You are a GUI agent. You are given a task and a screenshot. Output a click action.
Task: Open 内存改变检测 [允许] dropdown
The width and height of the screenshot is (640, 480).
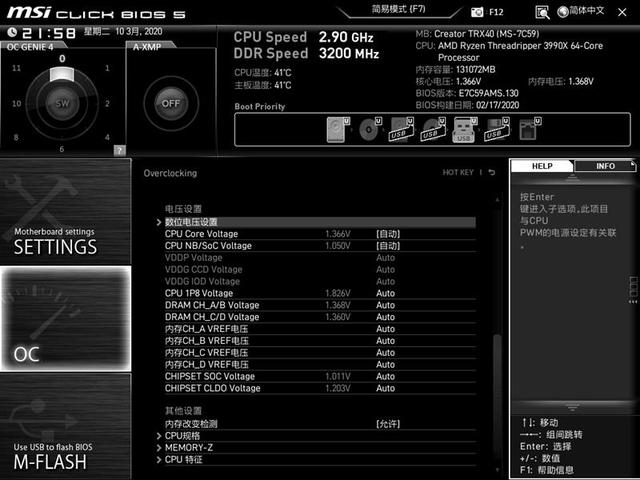pos(388,424)
